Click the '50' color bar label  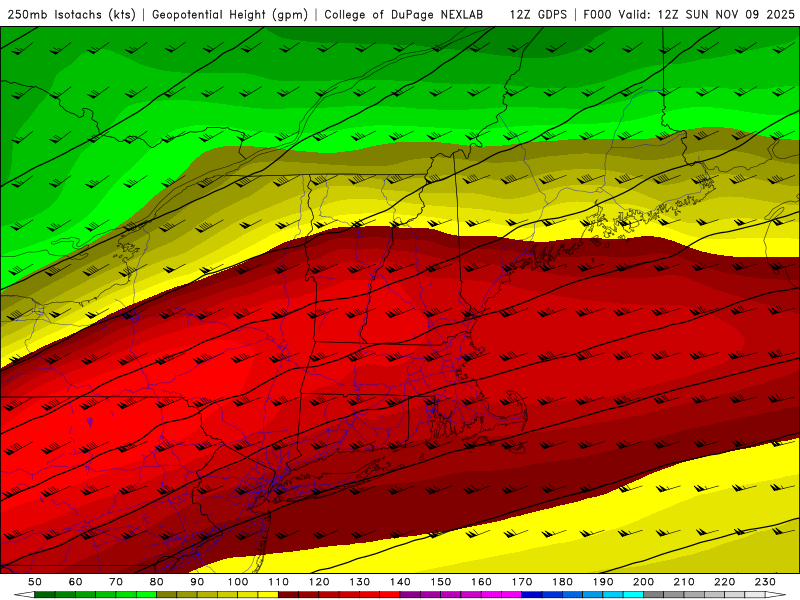[x=35, y=582]
